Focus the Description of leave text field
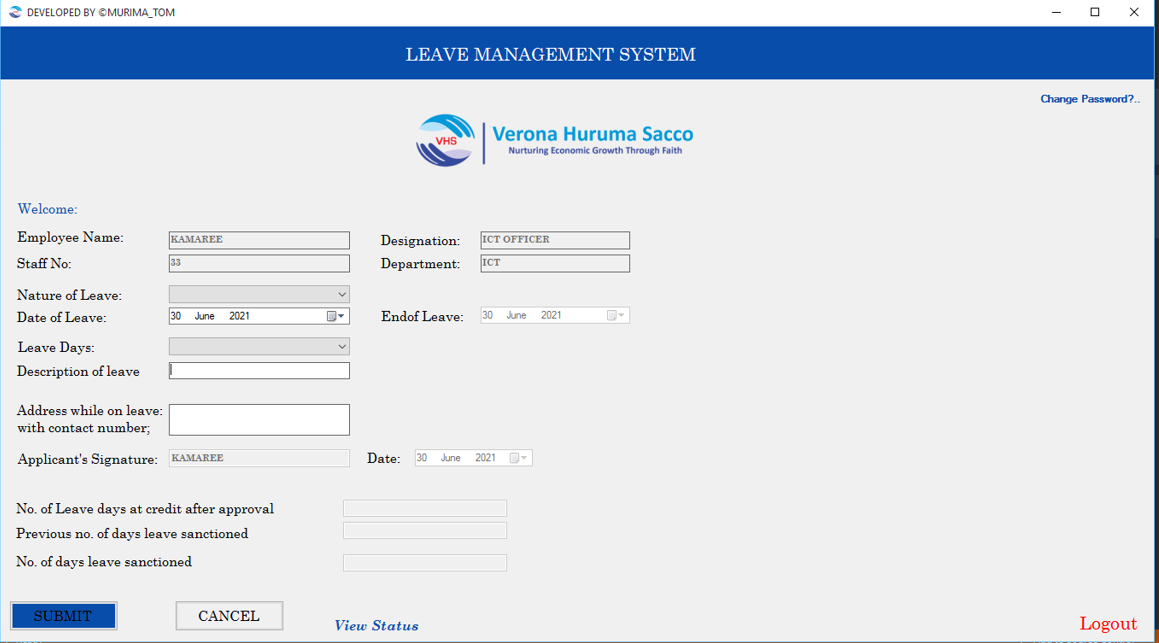 [x=259, y=371]
